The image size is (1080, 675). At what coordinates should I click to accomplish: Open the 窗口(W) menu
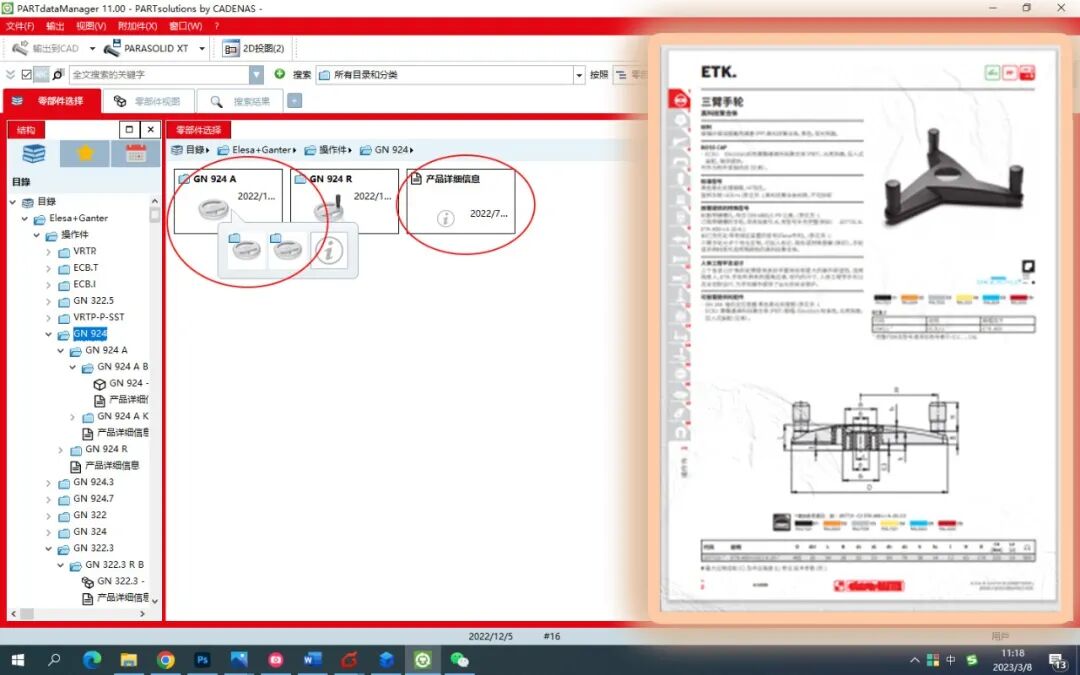[185, 26]
